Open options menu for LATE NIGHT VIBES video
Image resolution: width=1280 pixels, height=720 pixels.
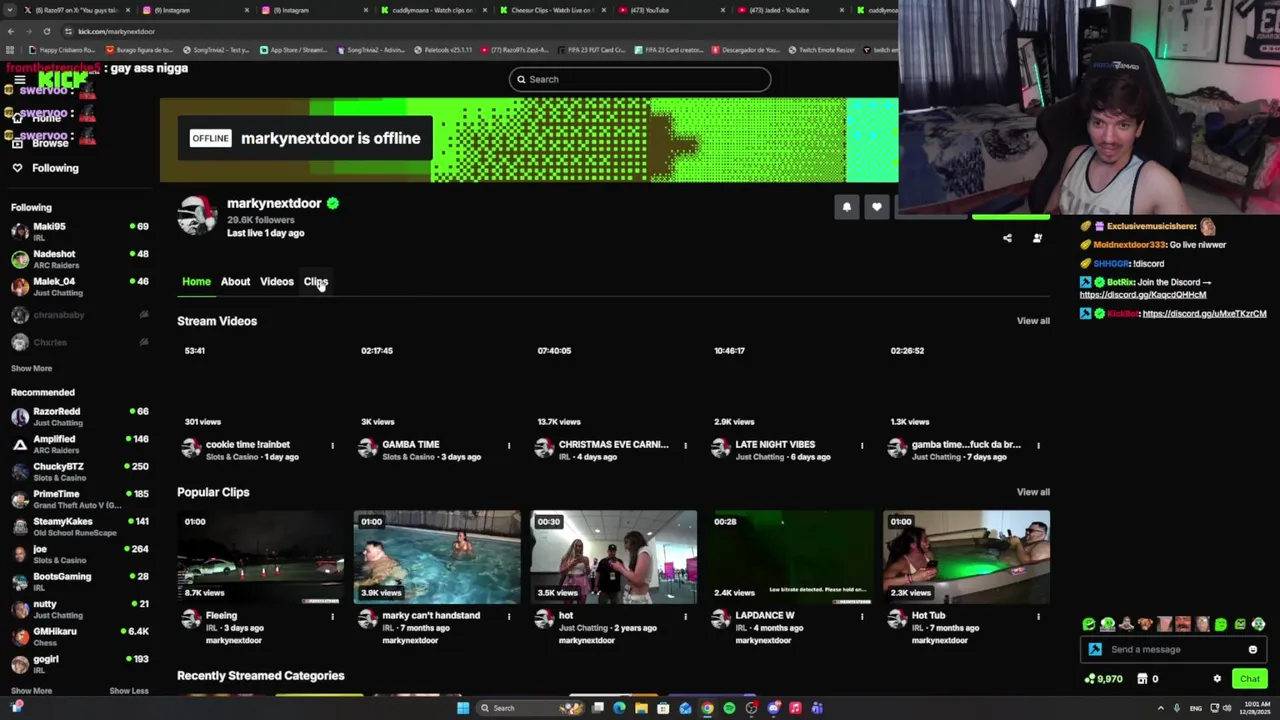pyautogui.click(x=861, y=445)
